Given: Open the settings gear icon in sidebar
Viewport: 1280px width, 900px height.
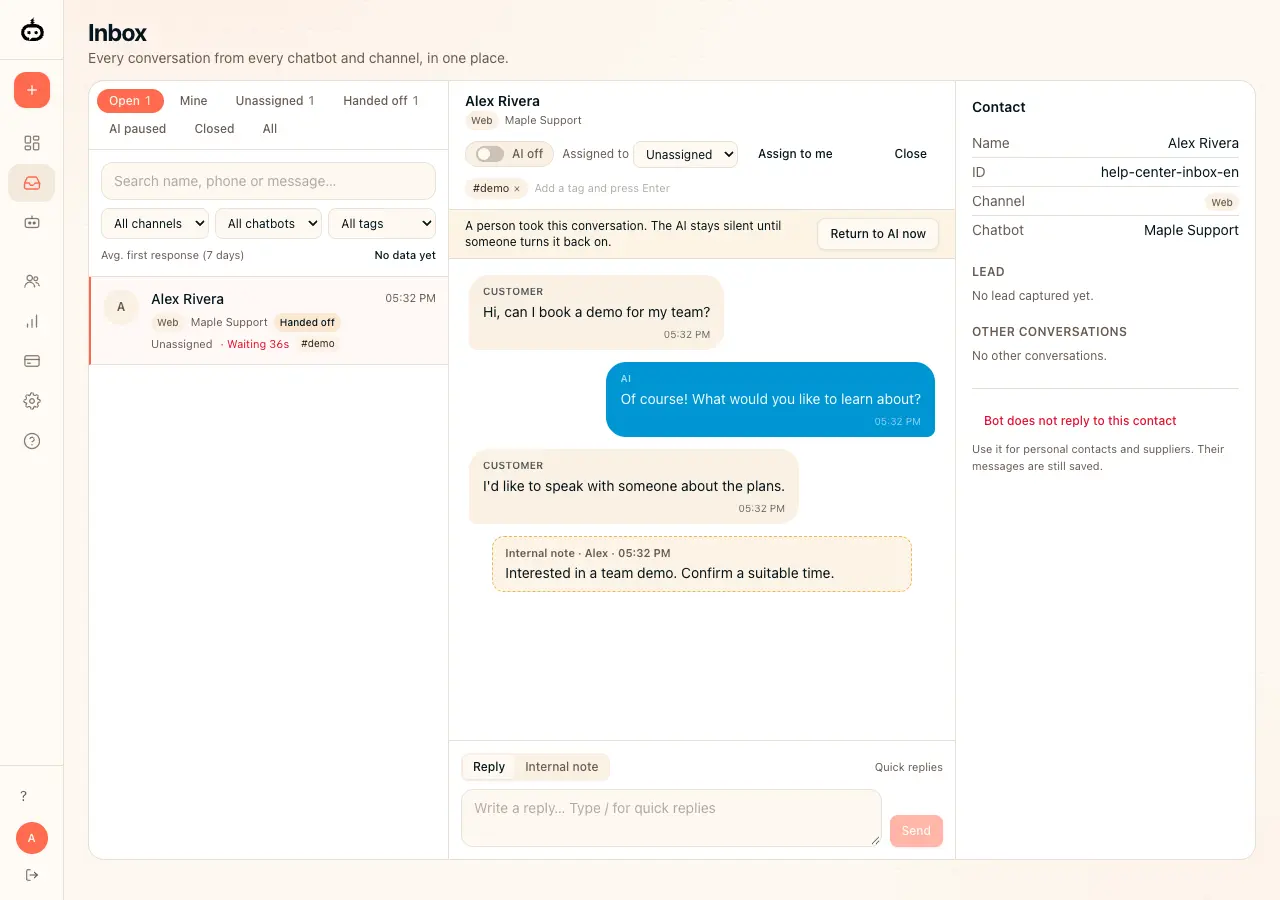Looking at the screenshot, I should [x=32, y=401].
